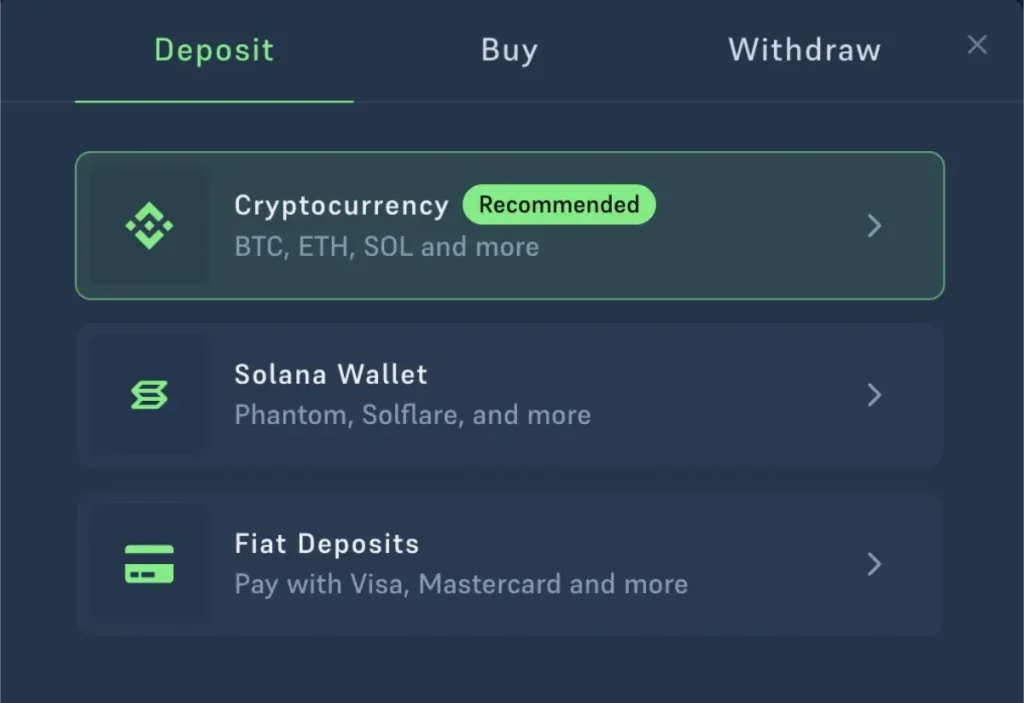
Task: Expand Fiat Deposits using the right arrow
Action: [875, 565]
